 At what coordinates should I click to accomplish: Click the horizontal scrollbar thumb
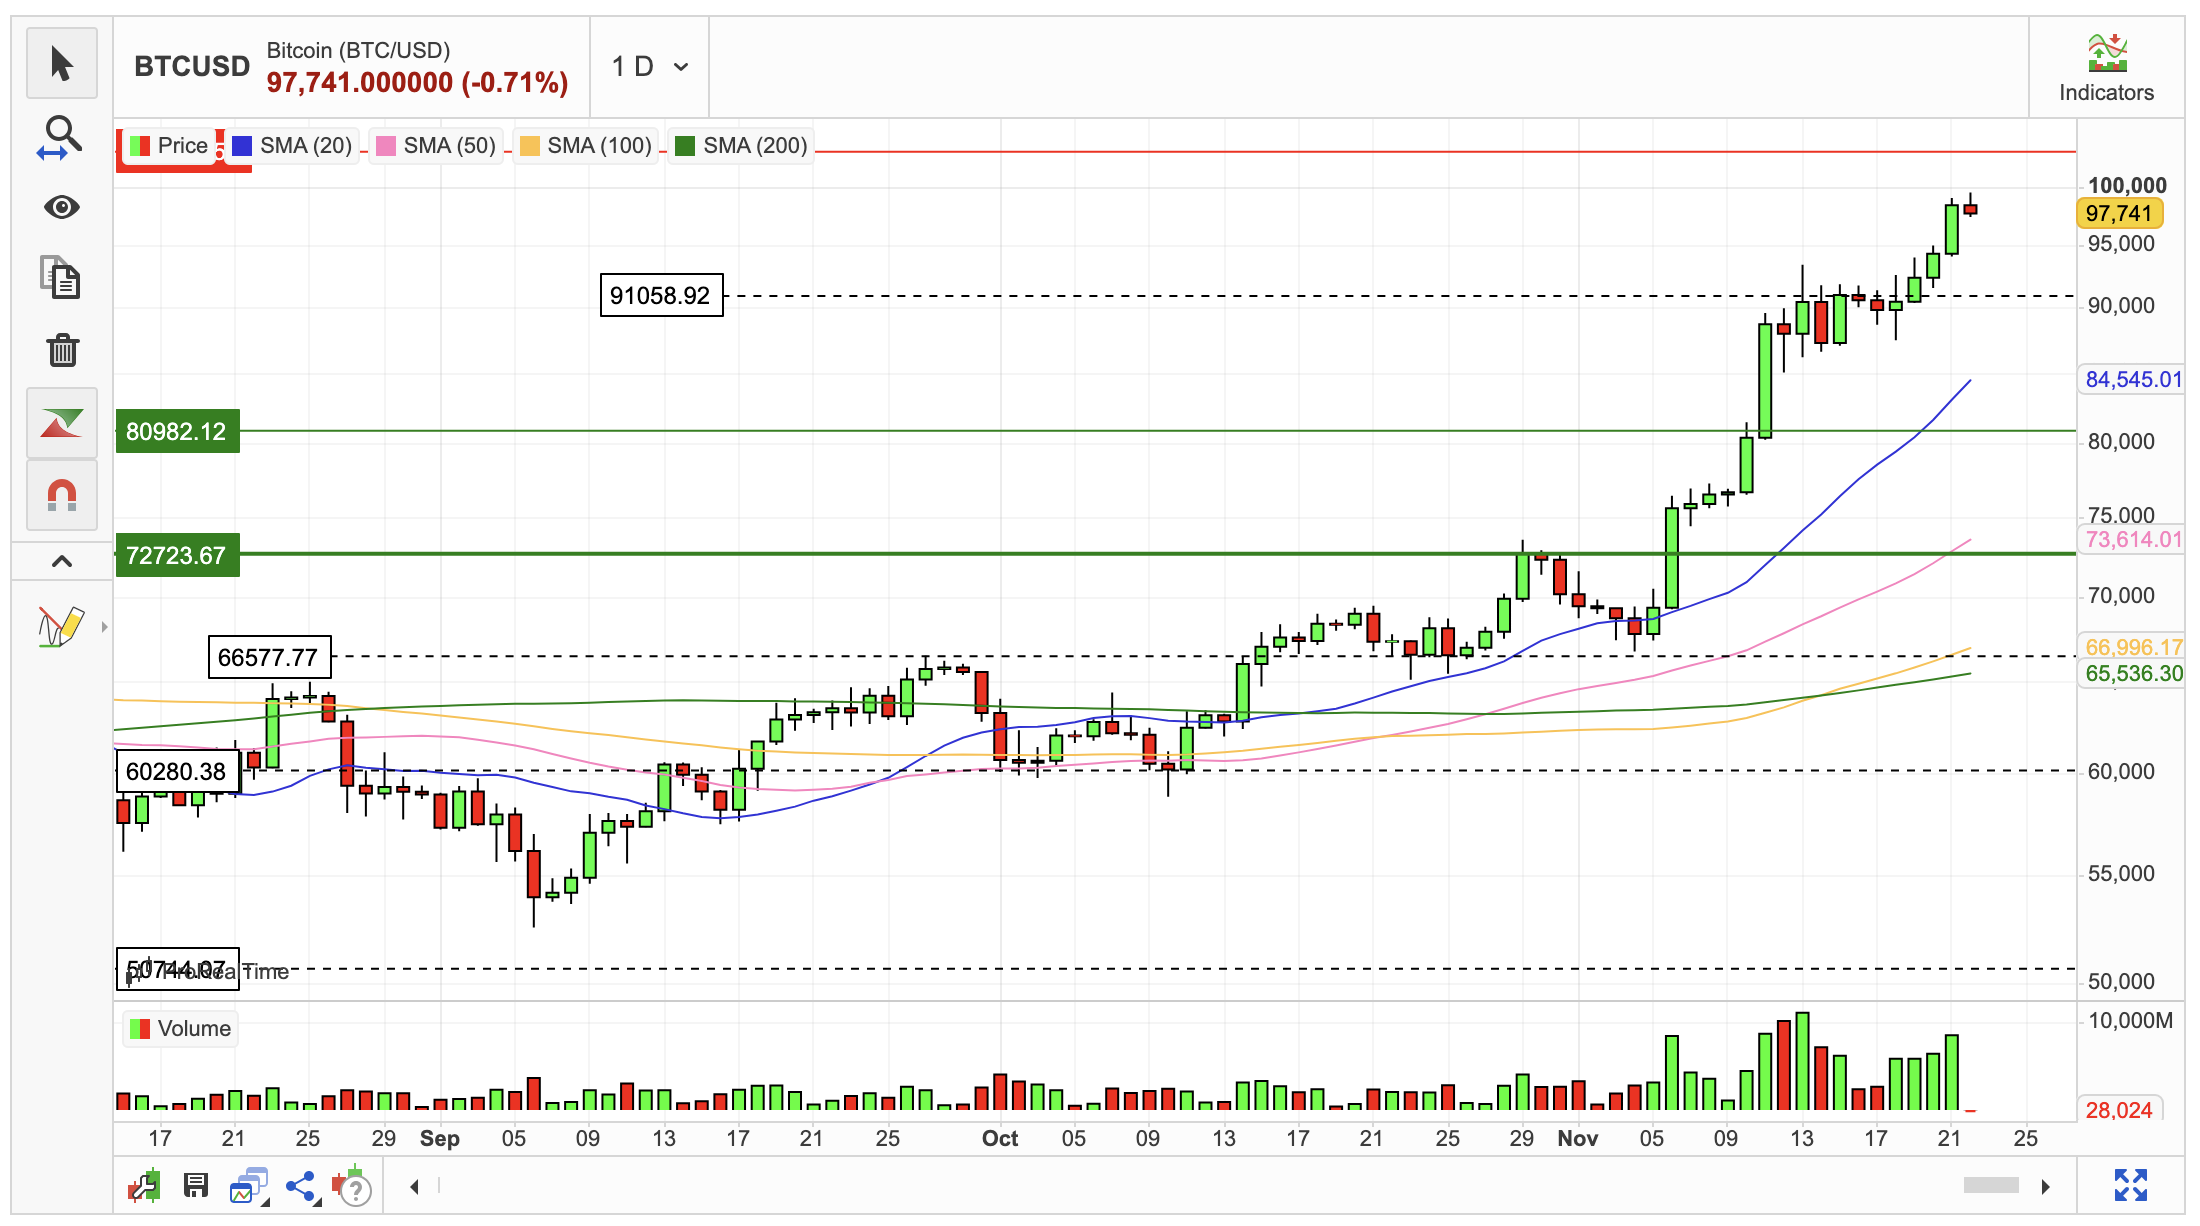[x=1991, y=1185]
